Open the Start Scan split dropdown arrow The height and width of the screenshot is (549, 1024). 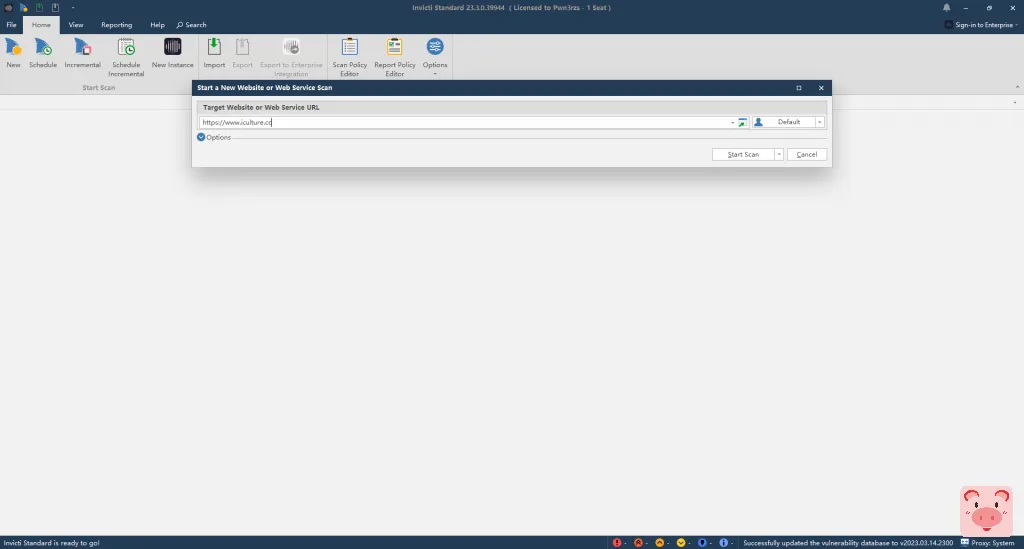tap(778, 155)
